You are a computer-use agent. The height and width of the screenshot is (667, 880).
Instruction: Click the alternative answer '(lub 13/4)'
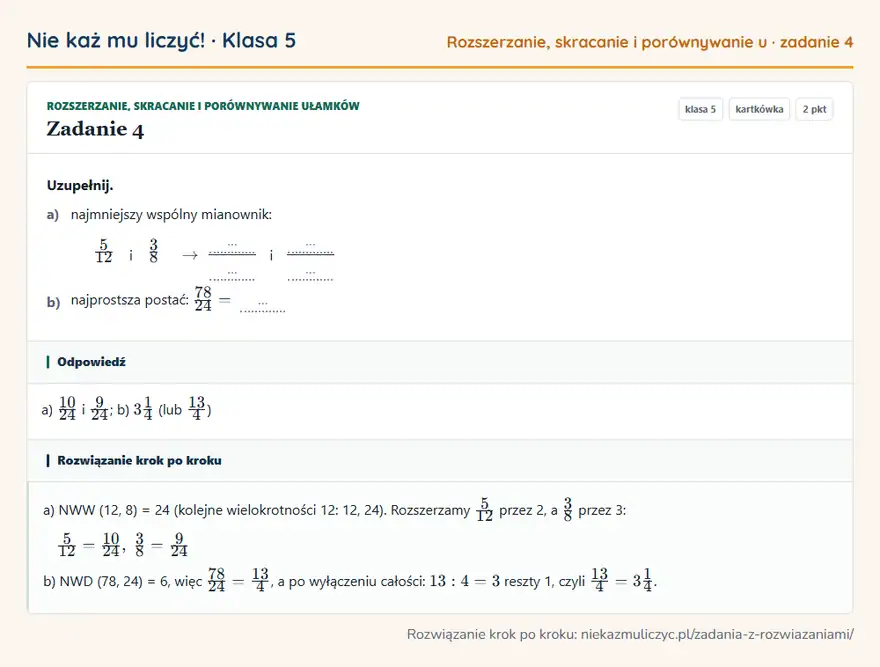tap(185, 409)
